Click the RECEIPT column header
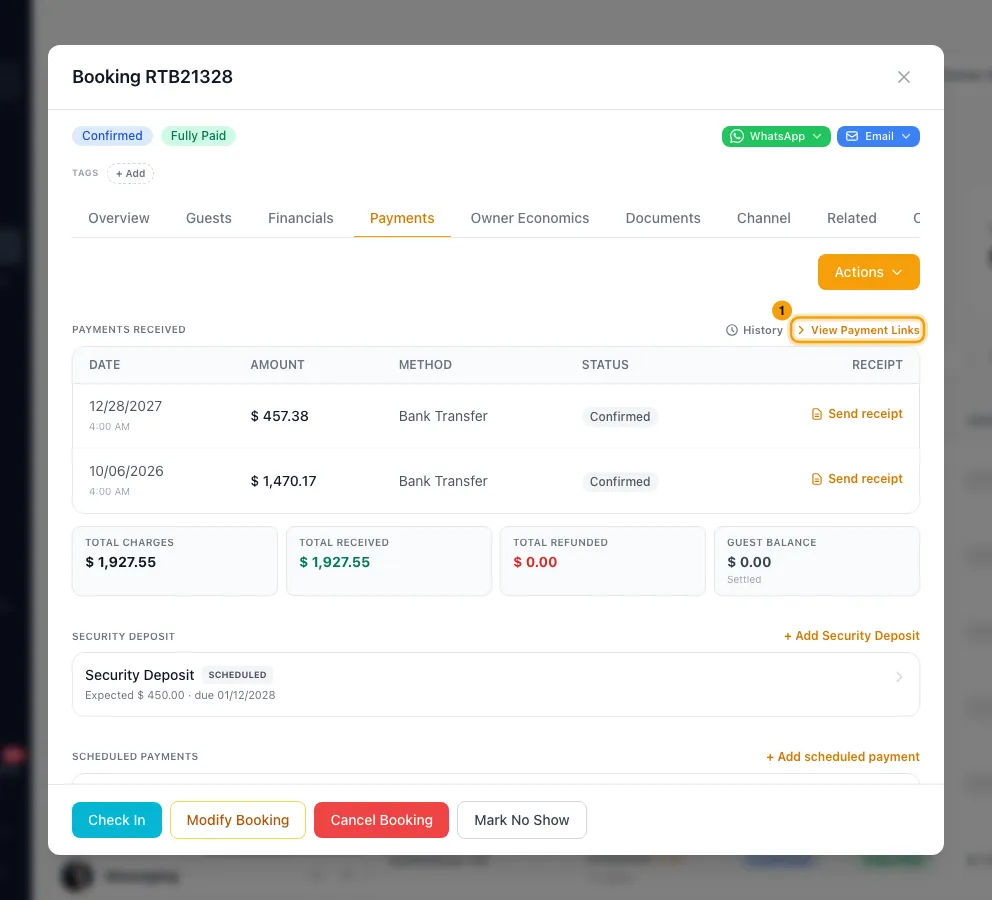The image size is (992, 900). [877, 365]
